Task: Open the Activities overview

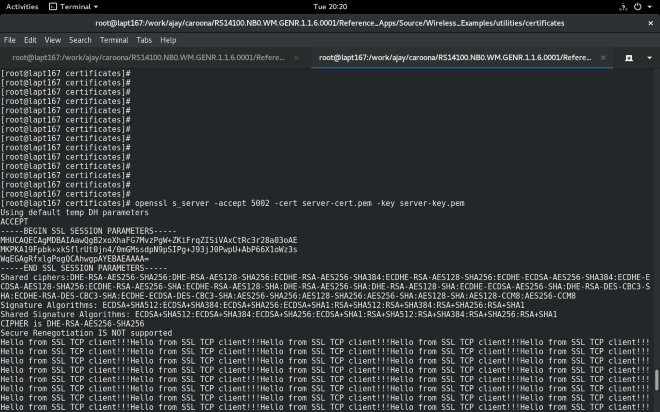Action: point(22,6)
